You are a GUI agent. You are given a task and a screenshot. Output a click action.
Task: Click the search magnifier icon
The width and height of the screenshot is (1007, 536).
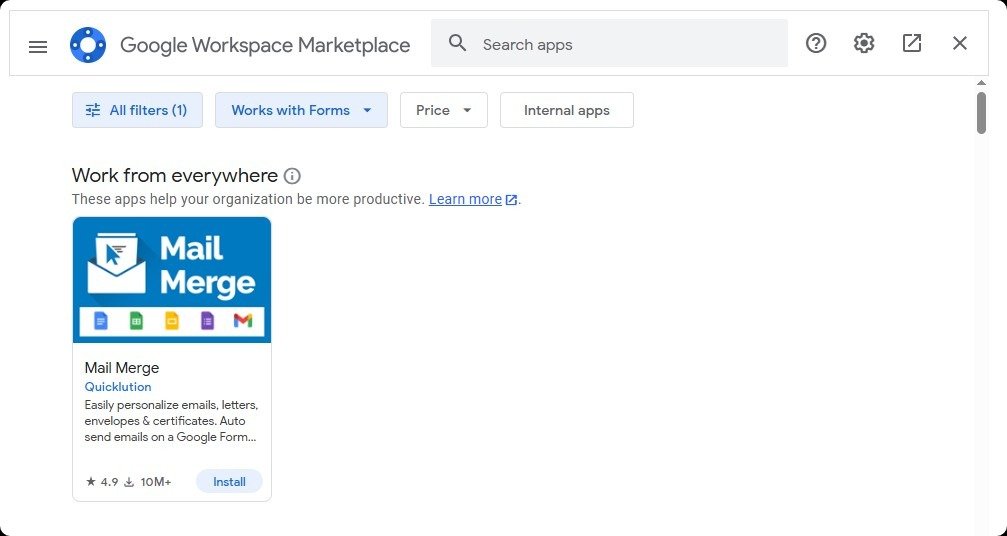click(458, 44)
